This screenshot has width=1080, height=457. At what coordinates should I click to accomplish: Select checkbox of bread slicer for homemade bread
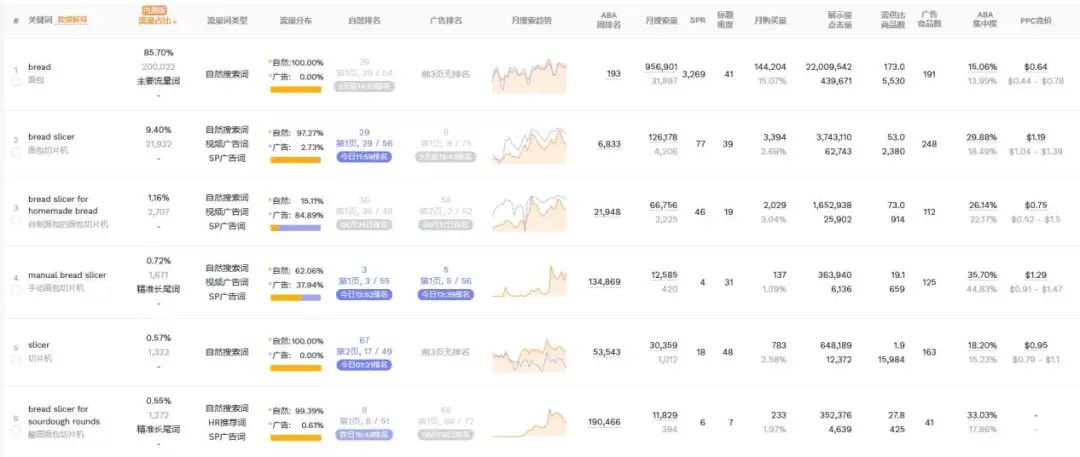(16, 220)
